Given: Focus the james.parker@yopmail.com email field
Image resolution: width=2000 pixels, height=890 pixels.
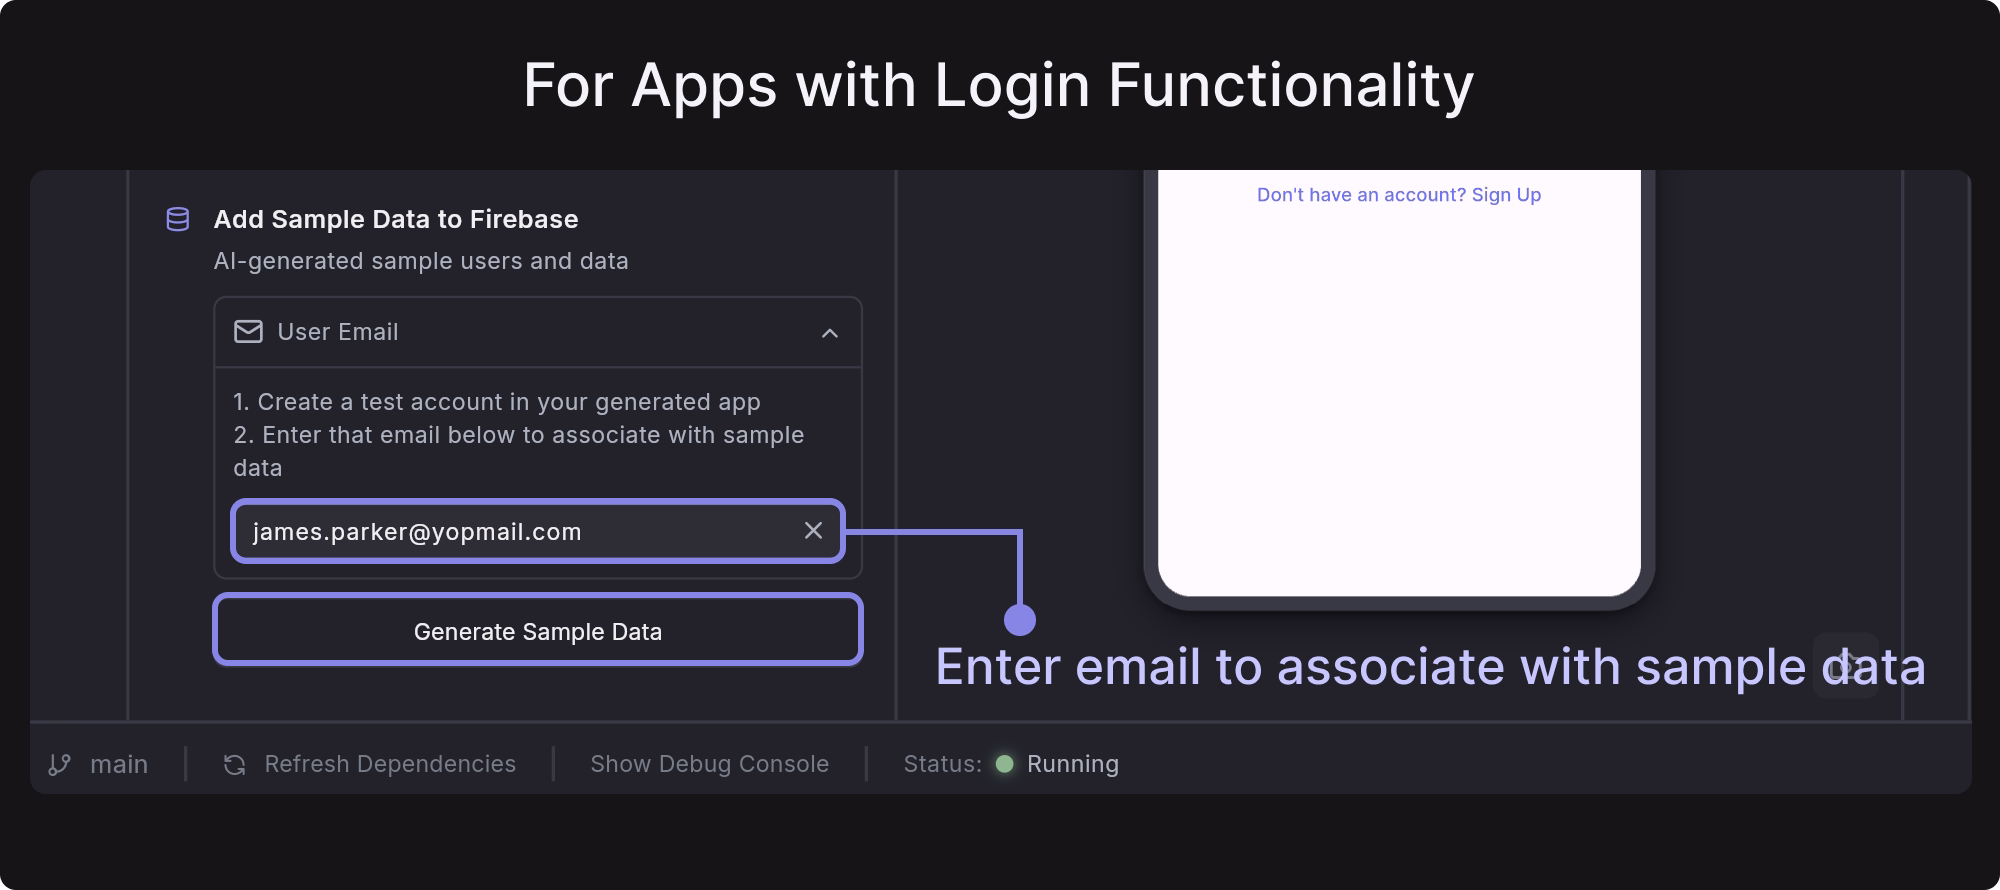Looking at the screenshot, I should (538, 531).
